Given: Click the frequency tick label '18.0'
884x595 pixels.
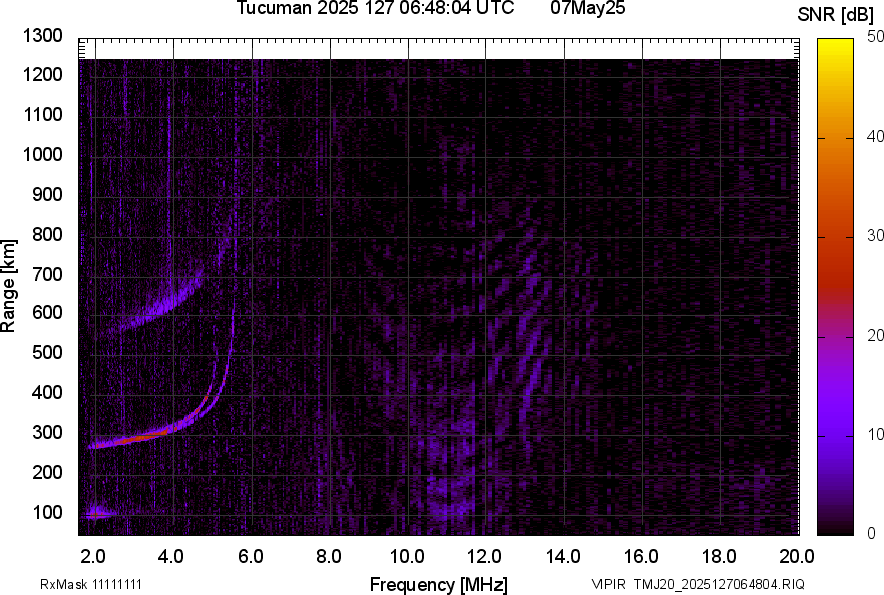Looking at the screenshot, I should [719, 557].
